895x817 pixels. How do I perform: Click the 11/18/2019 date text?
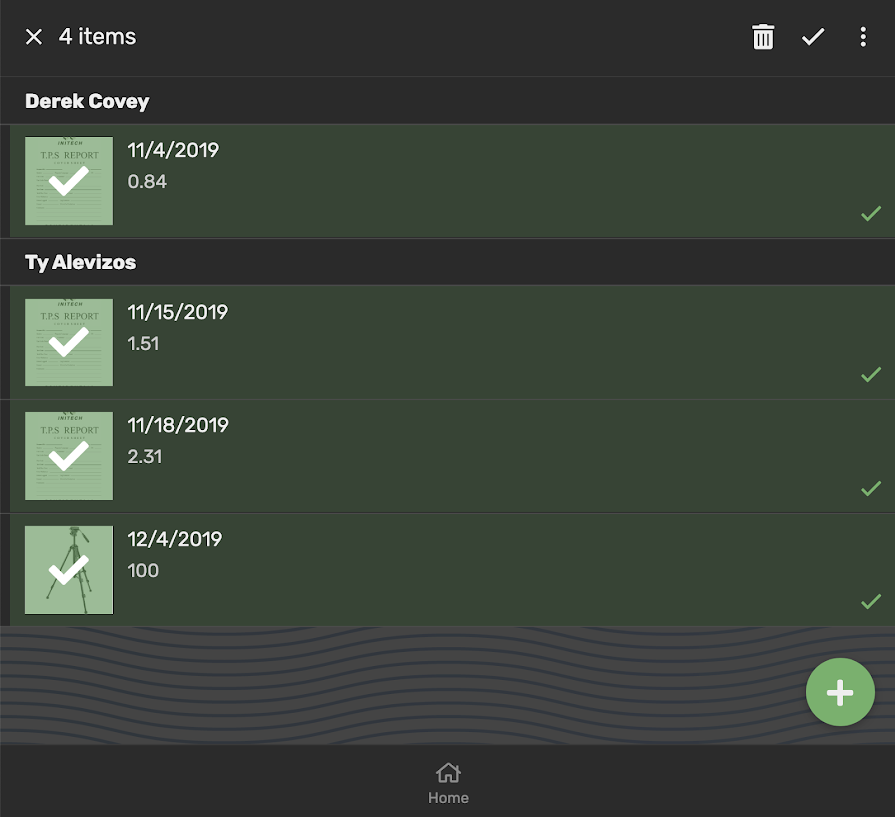click(x=178, y=425)
